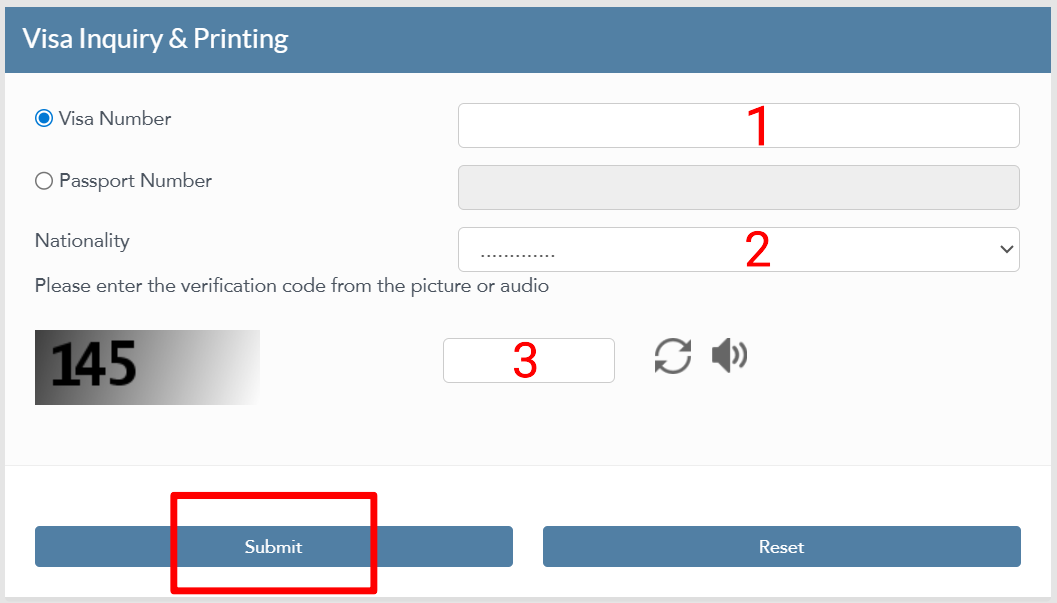
Task: Click the red number 2 marker
Action: click(758, 250)
